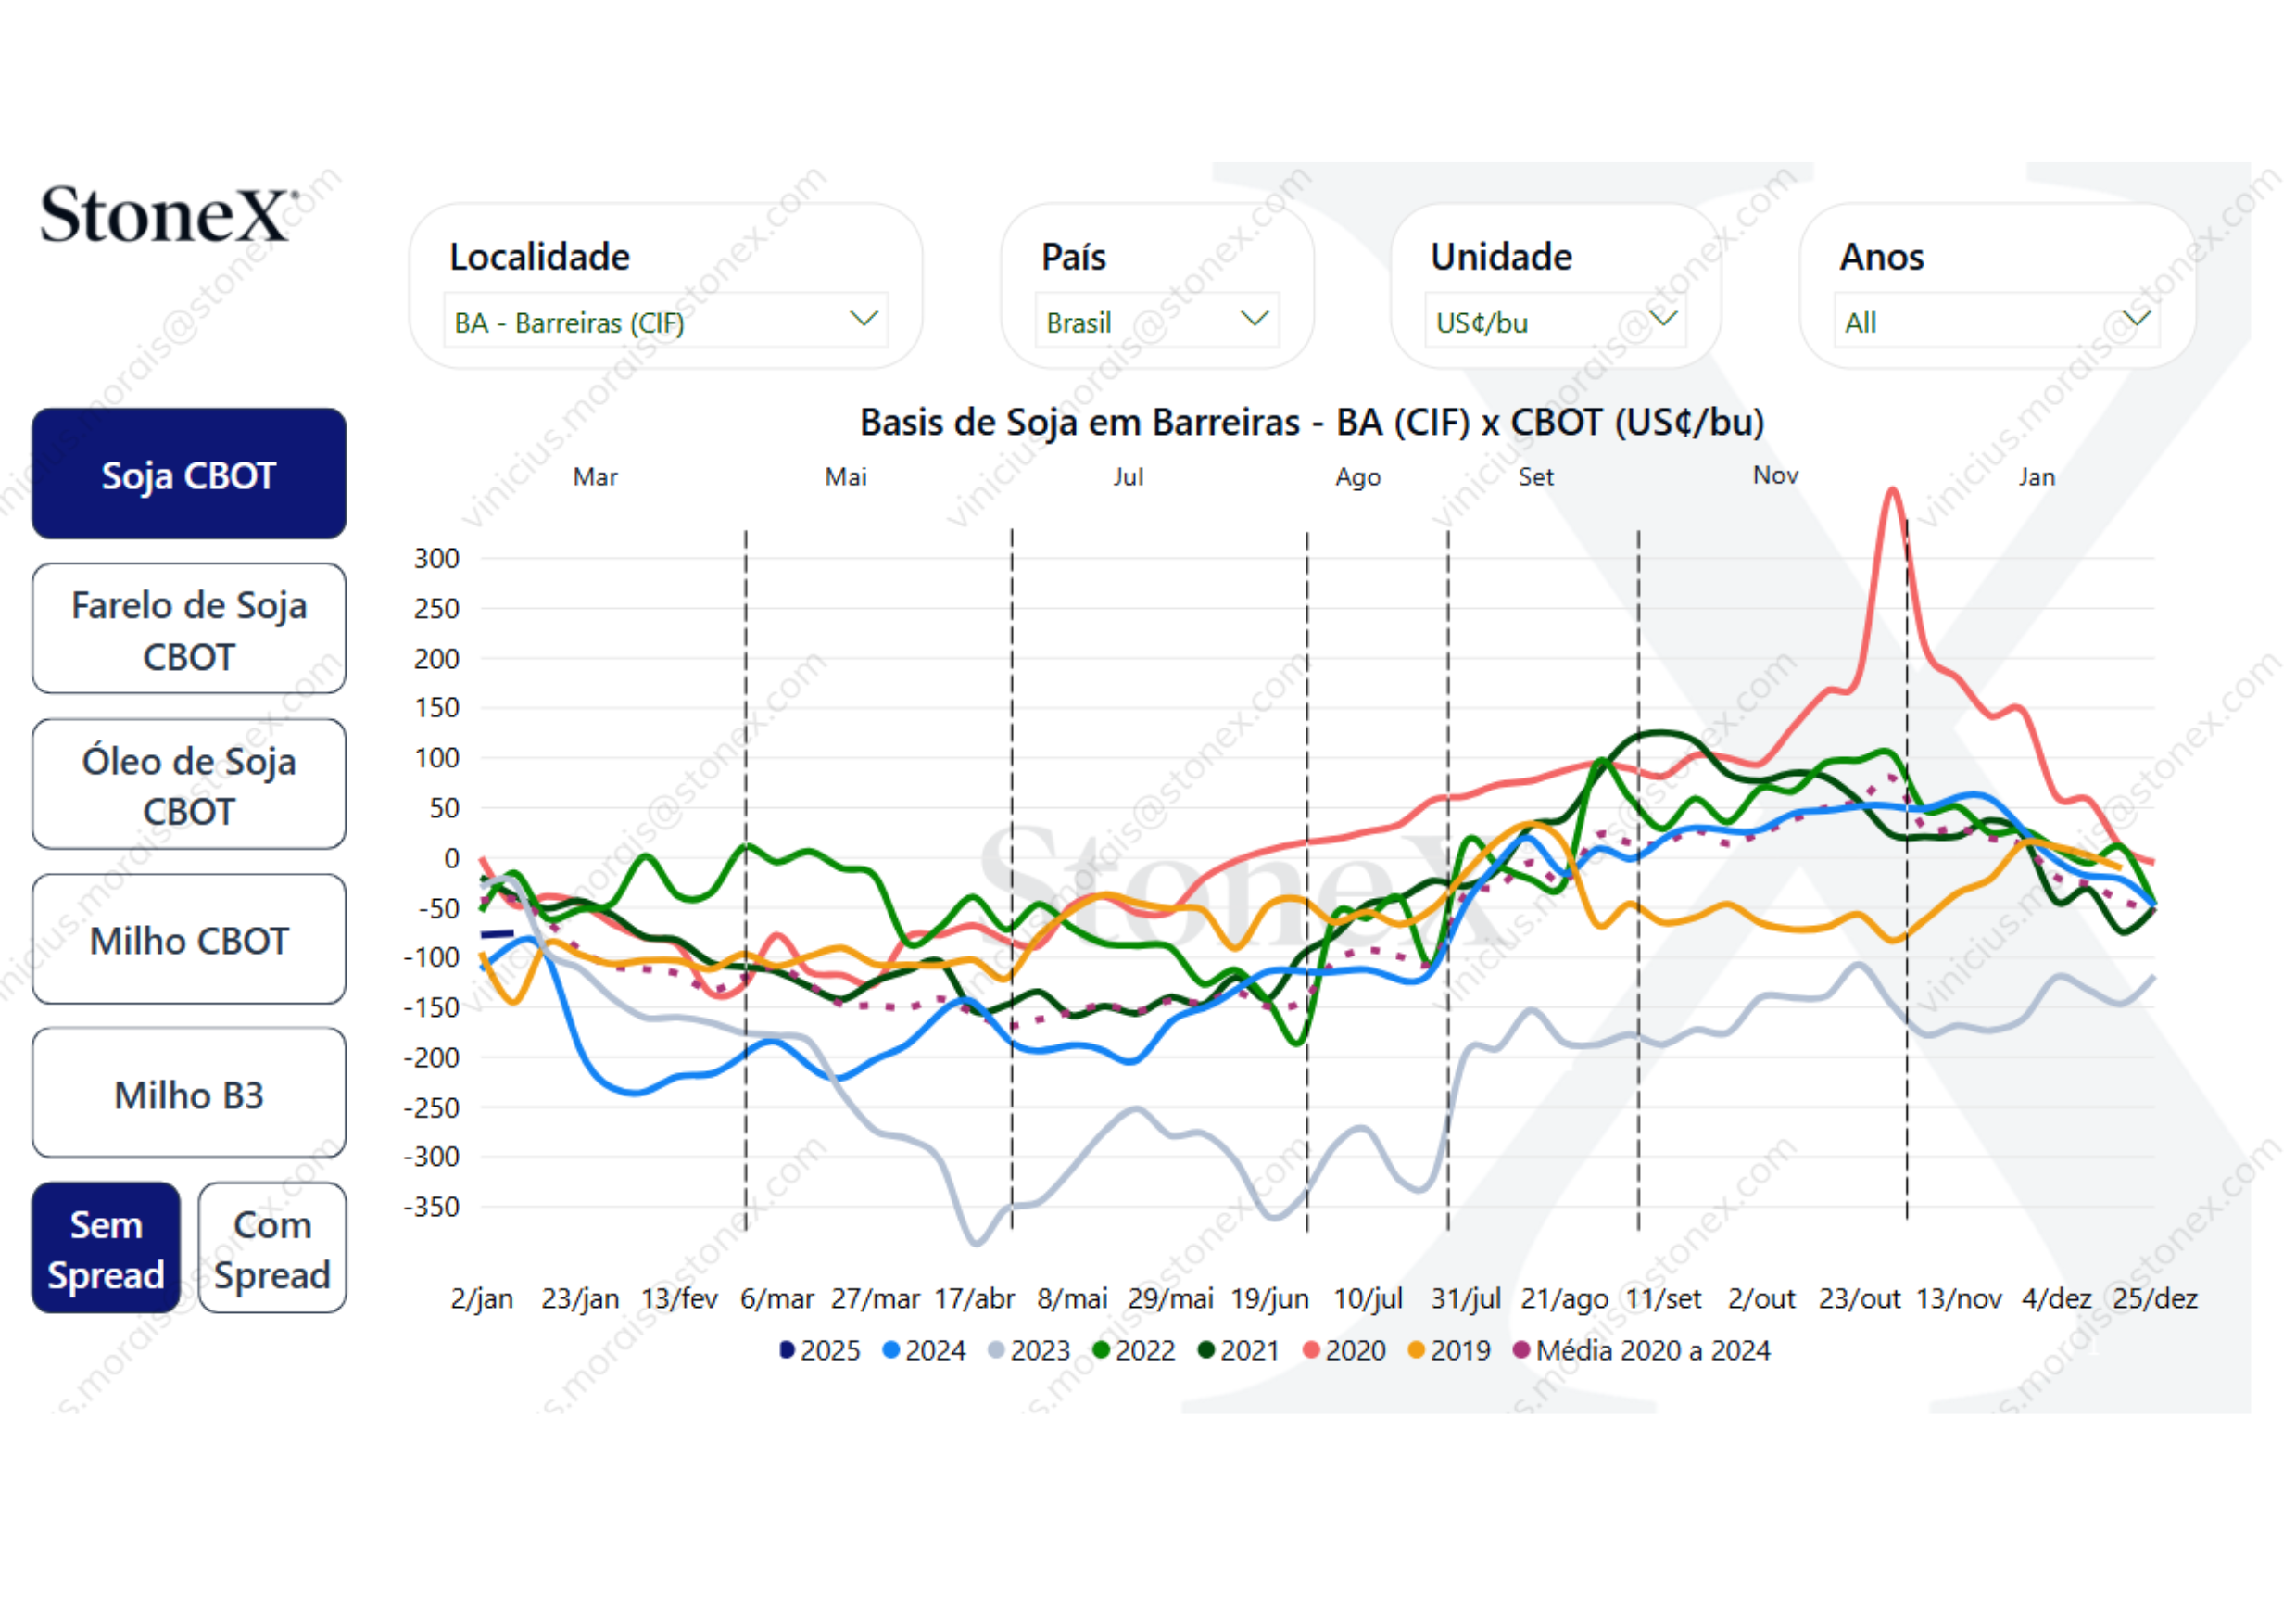Select the 2021 legend marker
Image resolution: width=2296 pixels, height=1620 pixels.
[x=1207, y=1351]
